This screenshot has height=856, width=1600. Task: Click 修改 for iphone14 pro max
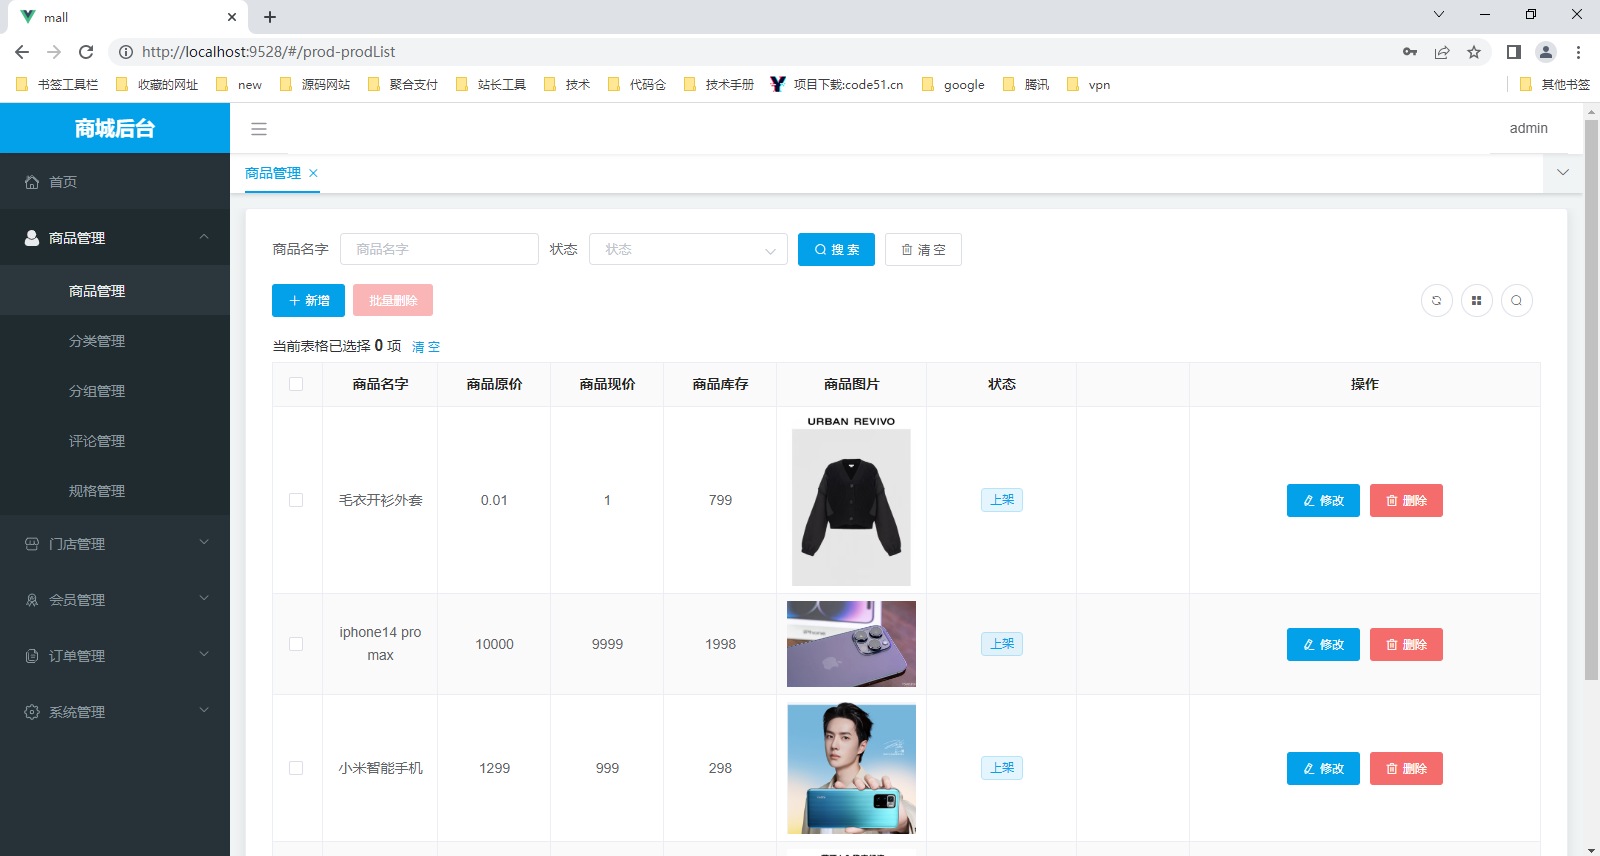tap(1323, 644)
